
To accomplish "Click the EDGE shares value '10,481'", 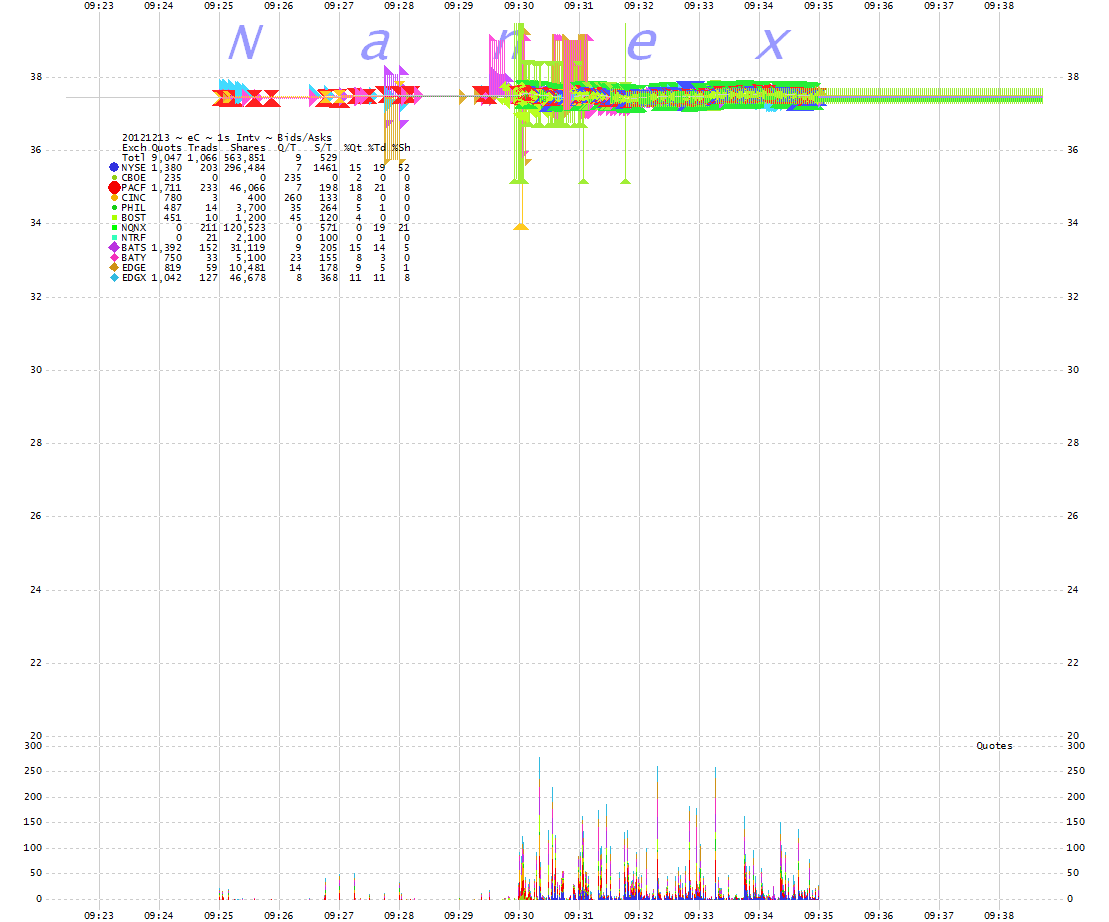I will 248,267.
